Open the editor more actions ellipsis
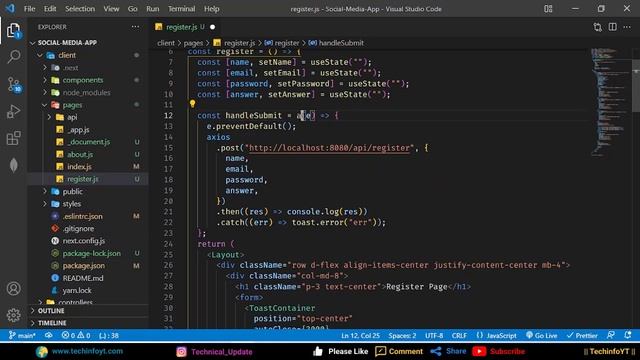The image size is (640, 360). click(627, 27)
